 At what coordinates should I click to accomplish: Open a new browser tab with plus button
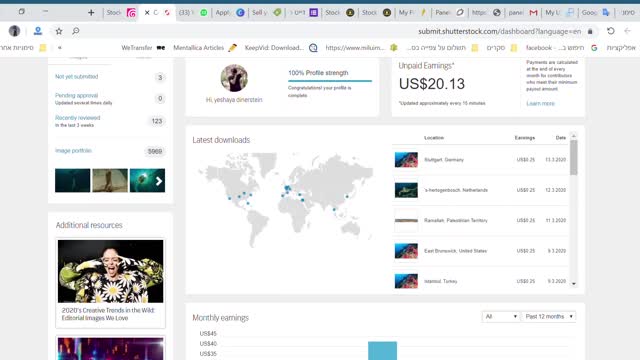click(91, 13)
